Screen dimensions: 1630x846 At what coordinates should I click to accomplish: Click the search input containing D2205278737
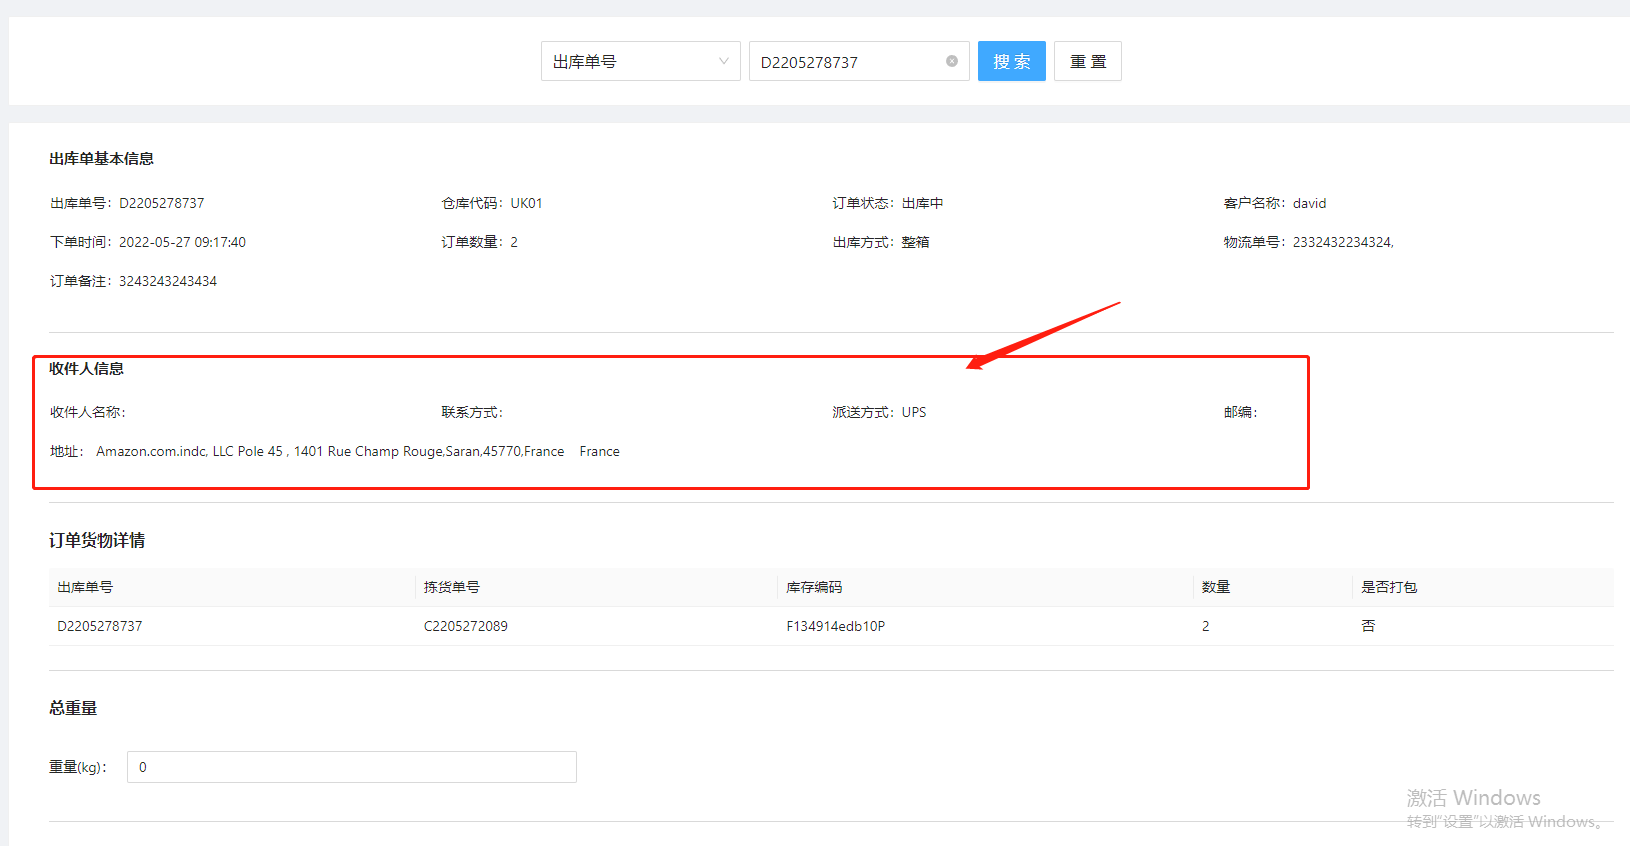pos(845,62)
